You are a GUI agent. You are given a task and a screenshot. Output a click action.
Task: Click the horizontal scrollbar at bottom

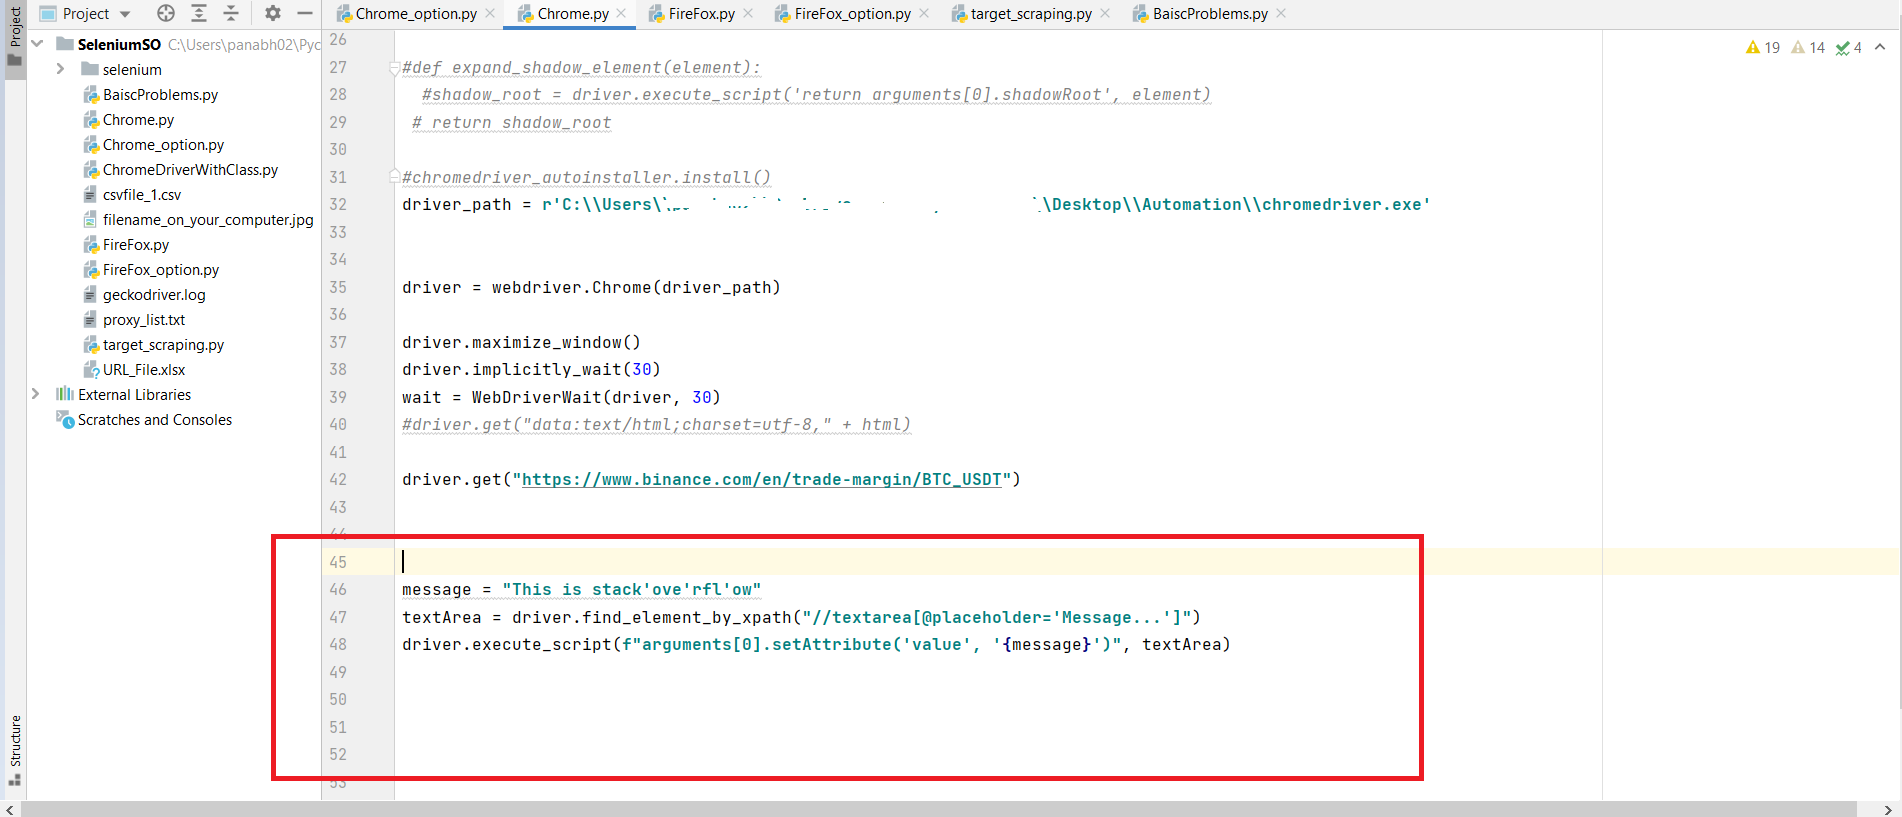[938, 809]
